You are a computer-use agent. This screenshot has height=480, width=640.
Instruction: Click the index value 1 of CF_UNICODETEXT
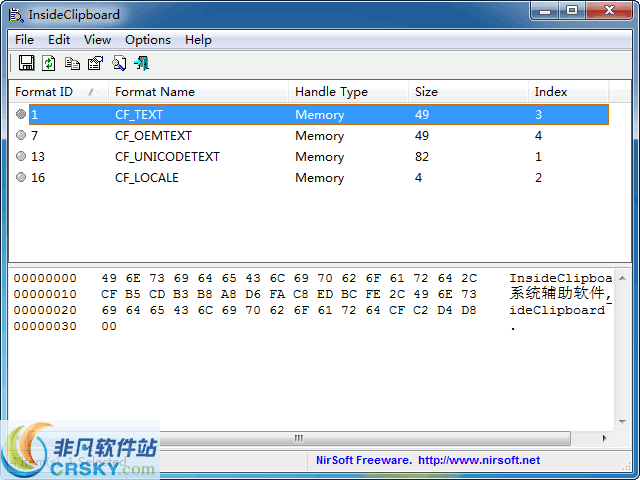click(538, 157)
